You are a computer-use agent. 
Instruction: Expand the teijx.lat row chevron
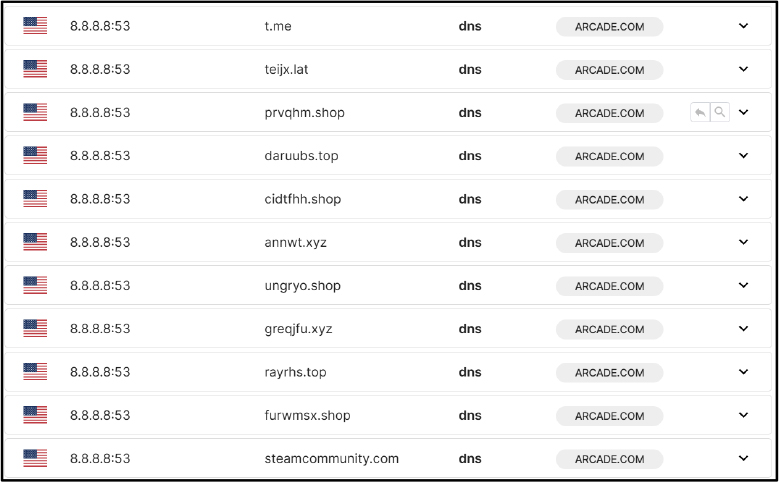pos(743,69)
